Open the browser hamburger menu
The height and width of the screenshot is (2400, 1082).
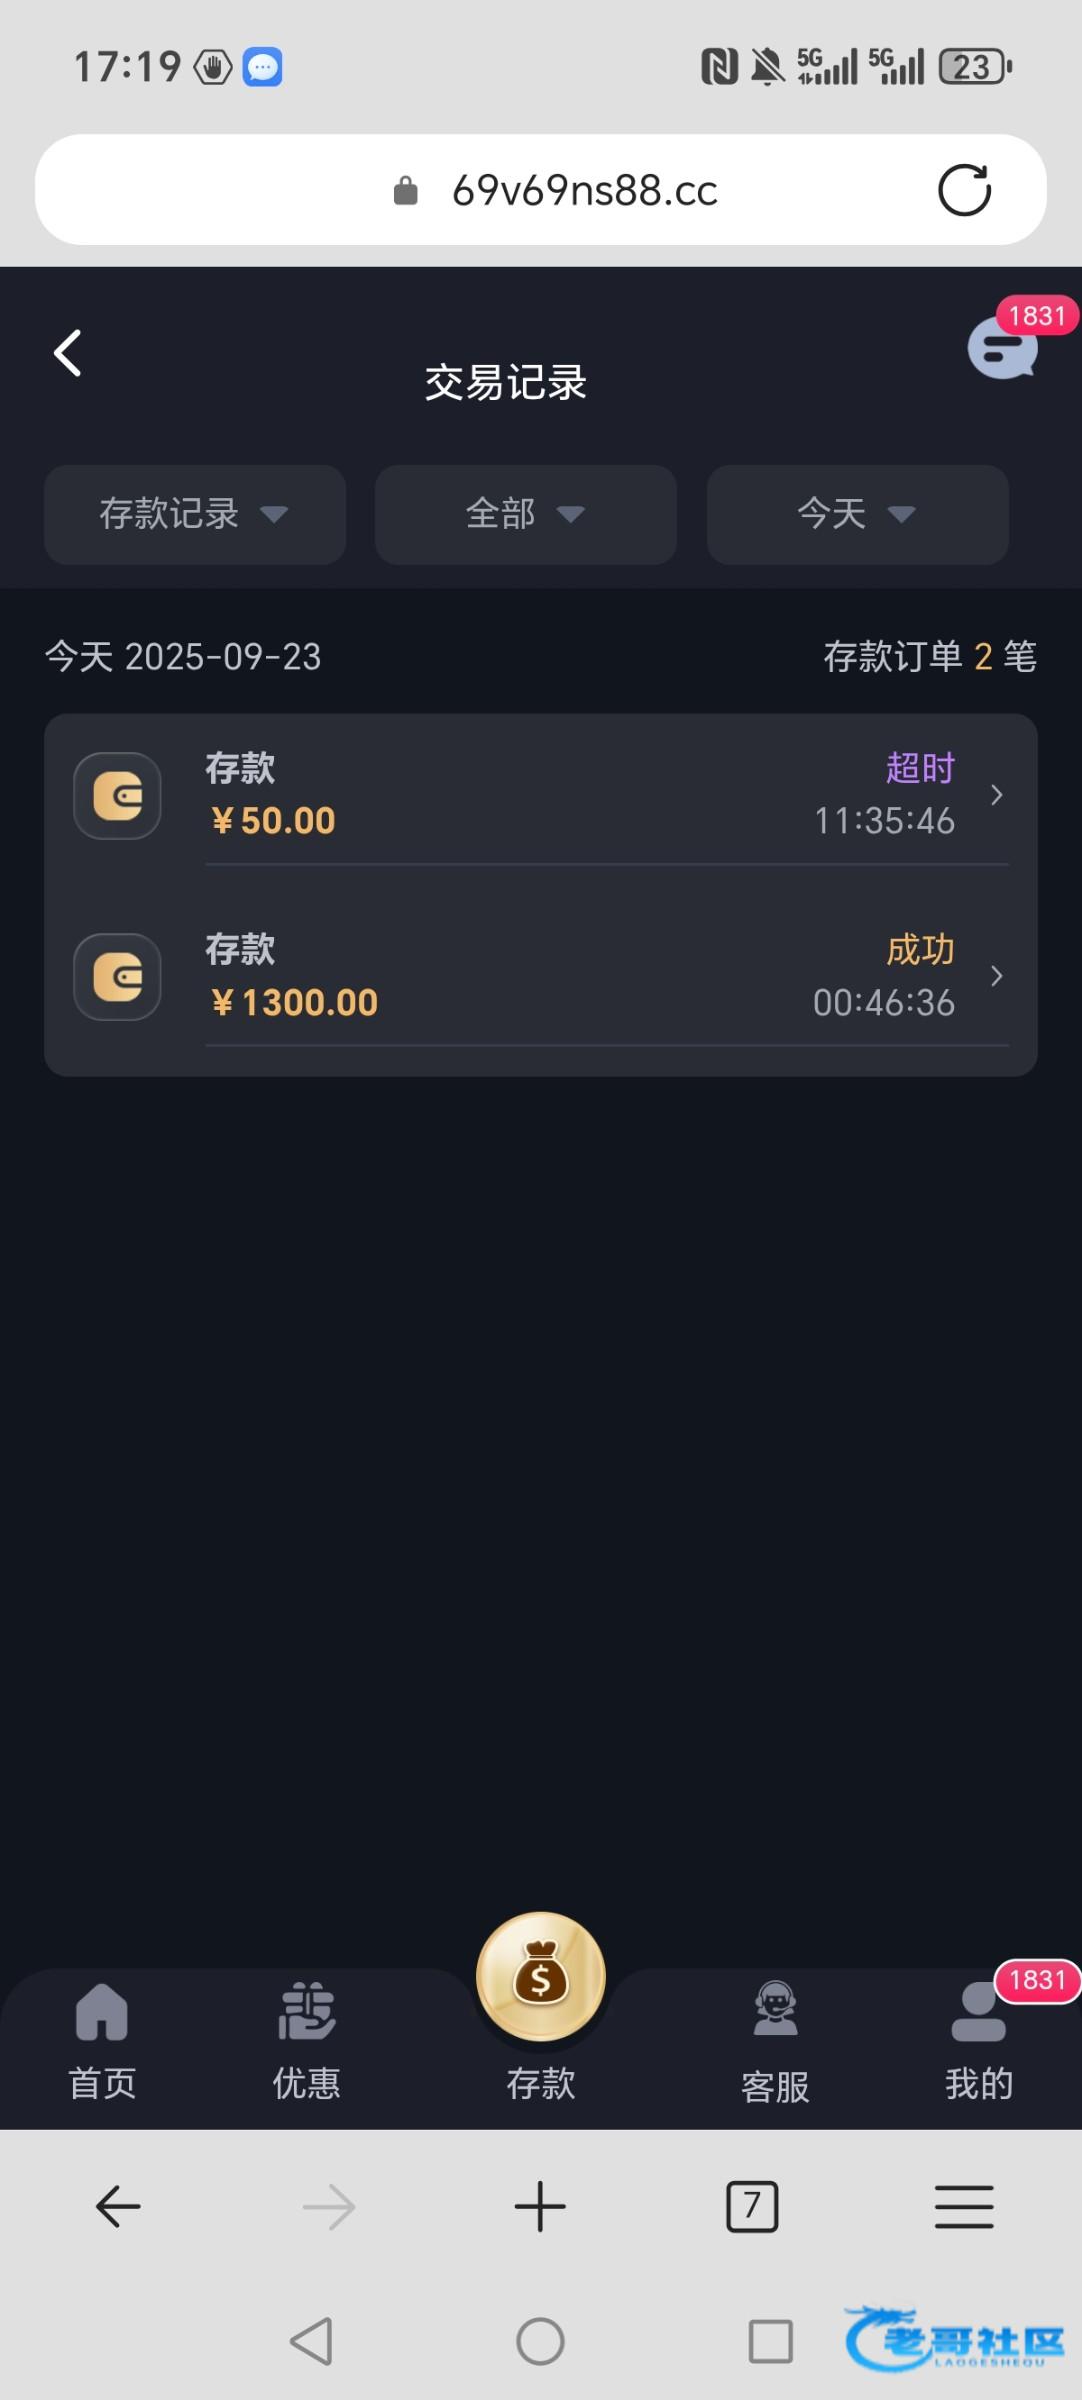point(964,2207)
